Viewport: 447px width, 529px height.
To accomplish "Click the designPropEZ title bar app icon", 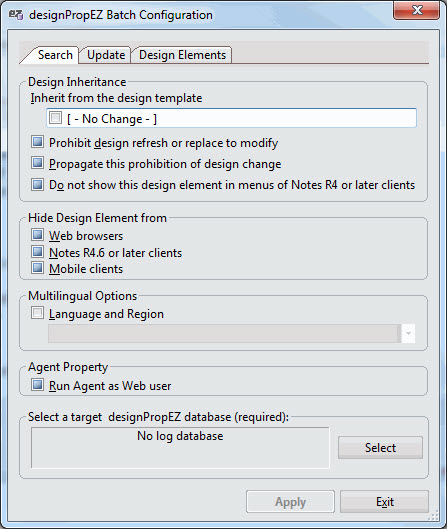I will 16,15.
